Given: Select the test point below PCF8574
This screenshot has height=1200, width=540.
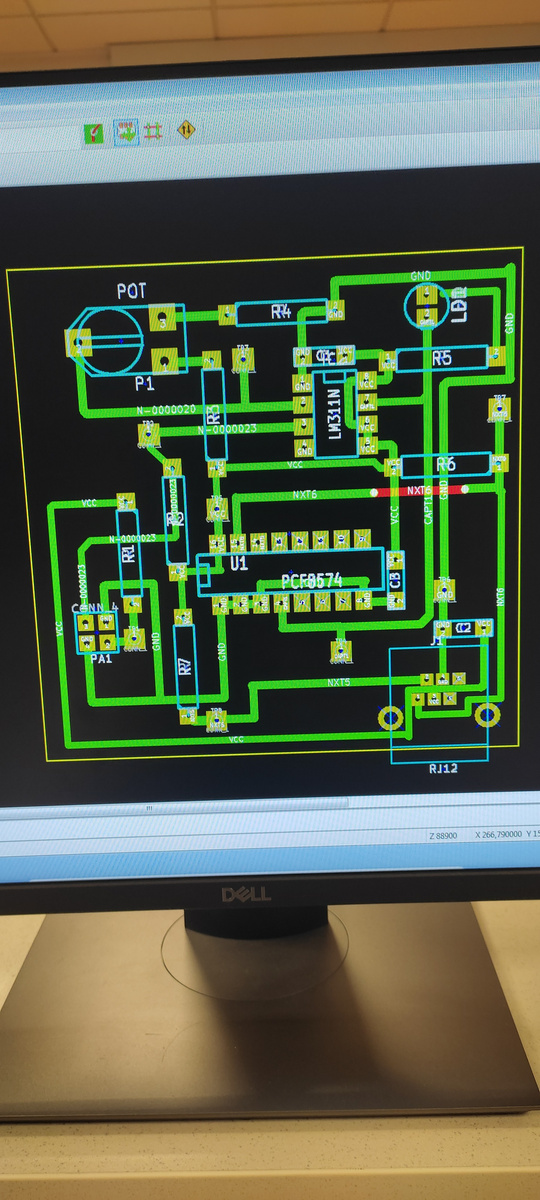Looking at the screenshot, I should 340,652.
